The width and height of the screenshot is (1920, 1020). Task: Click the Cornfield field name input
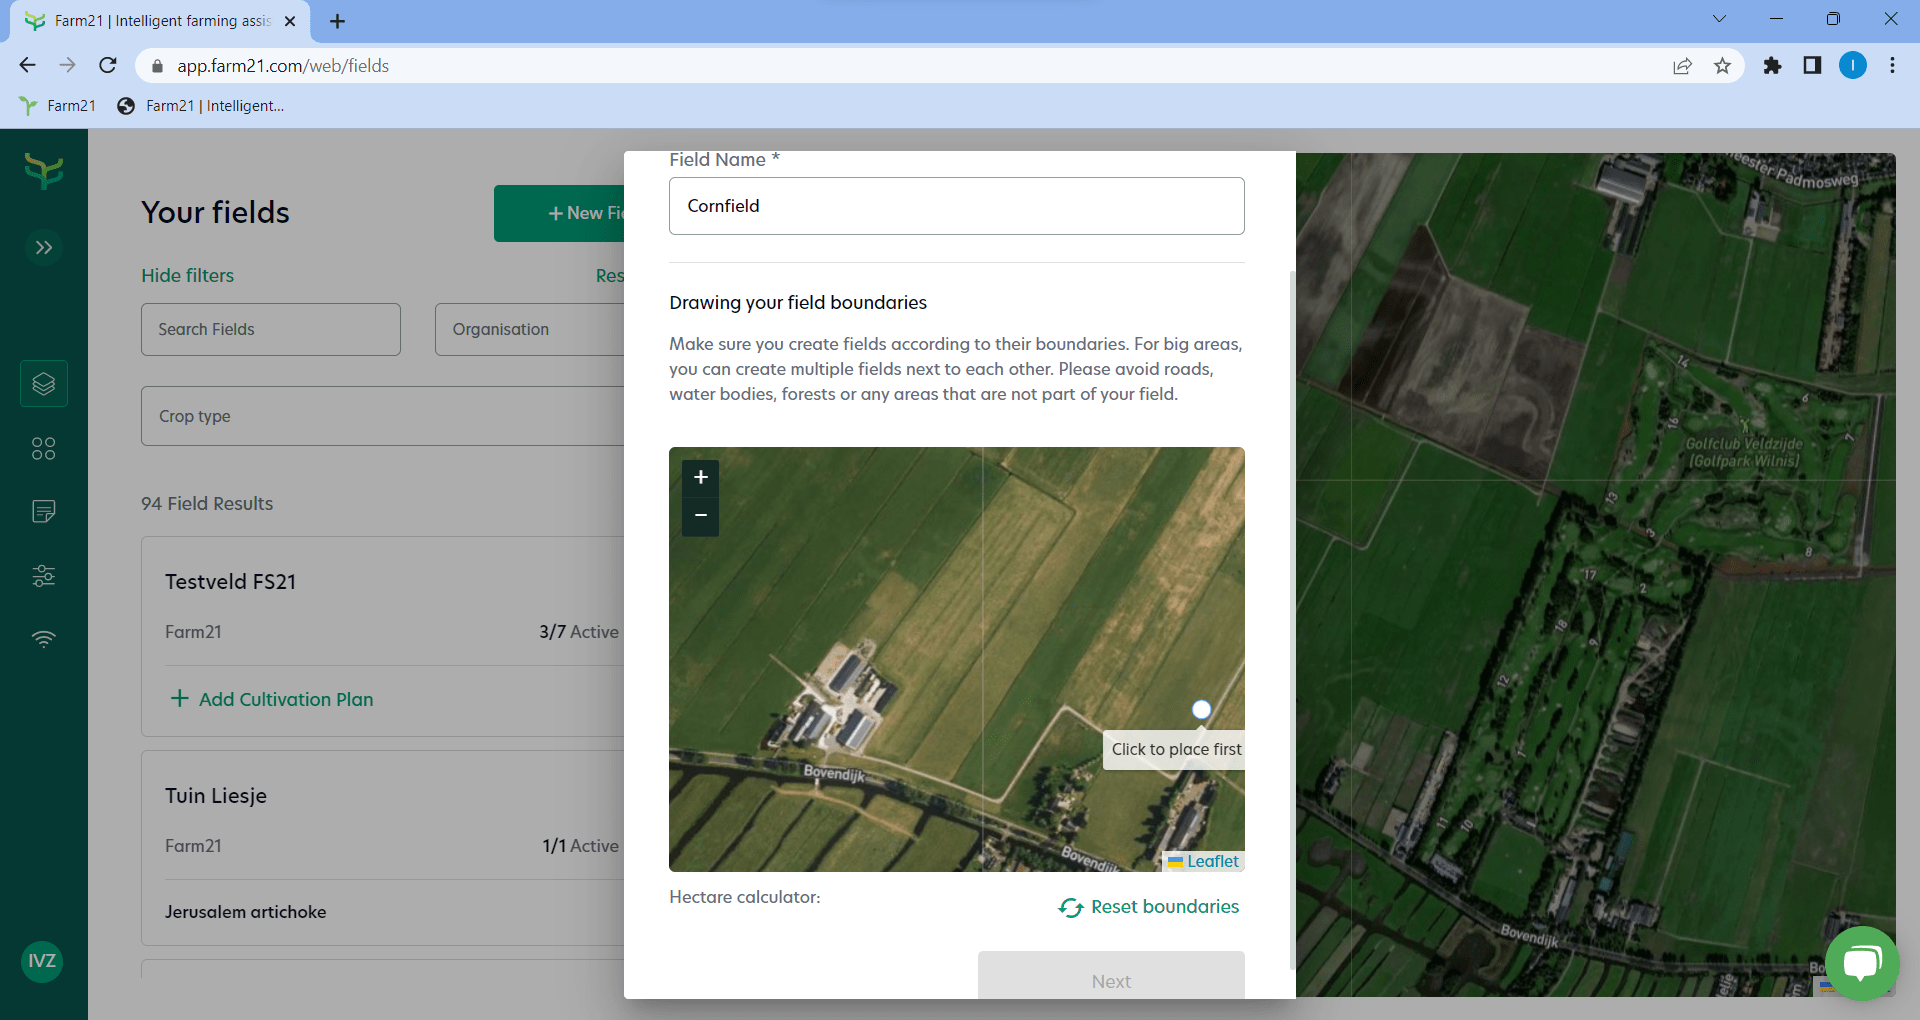click(956, 206)
